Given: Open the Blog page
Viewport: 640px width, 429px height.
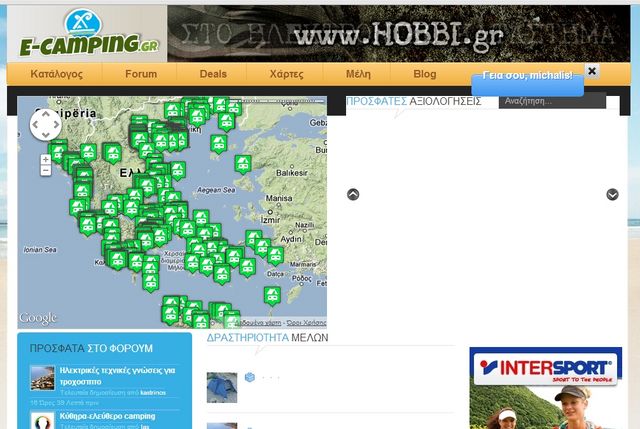Looking at the screenshot, I should [425, 74].
